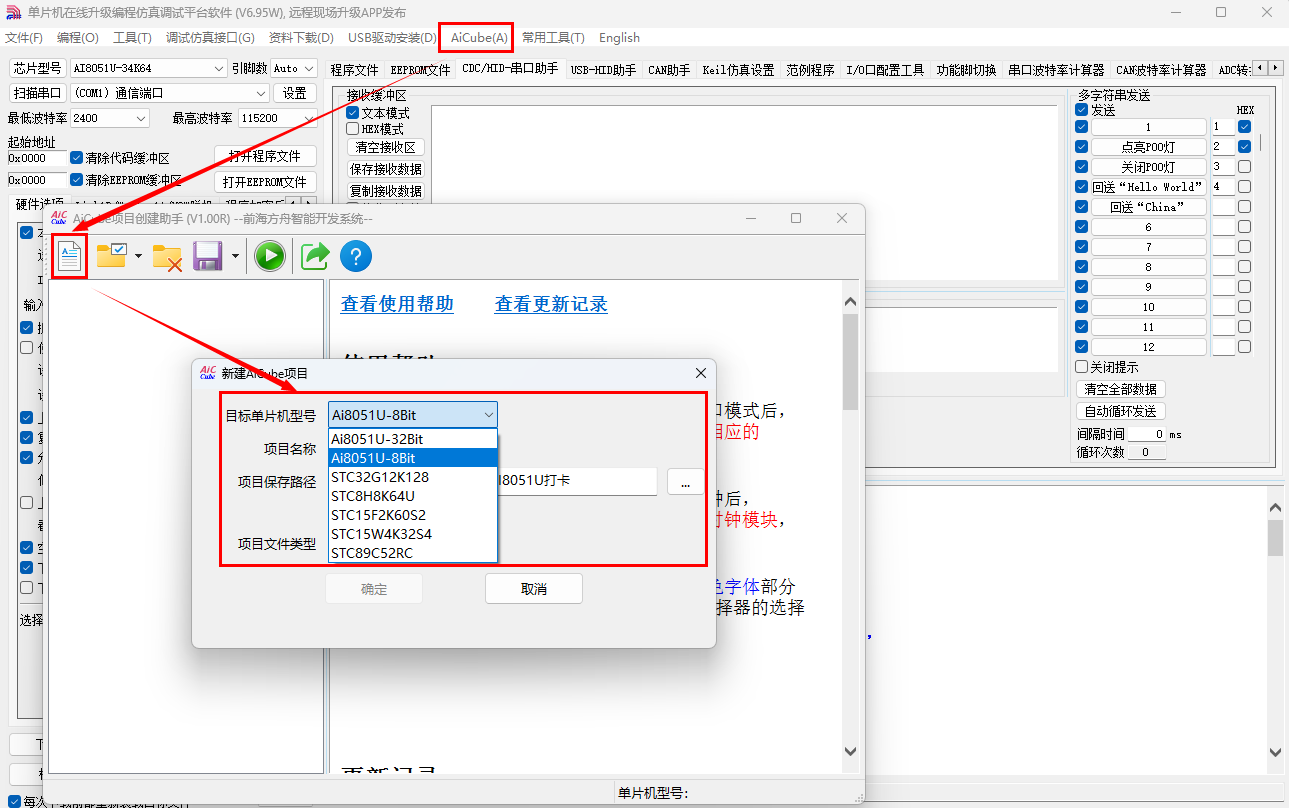1289x808 pixels.
Task: Open the 编程(O) menu
Action: tap(78, 38)
